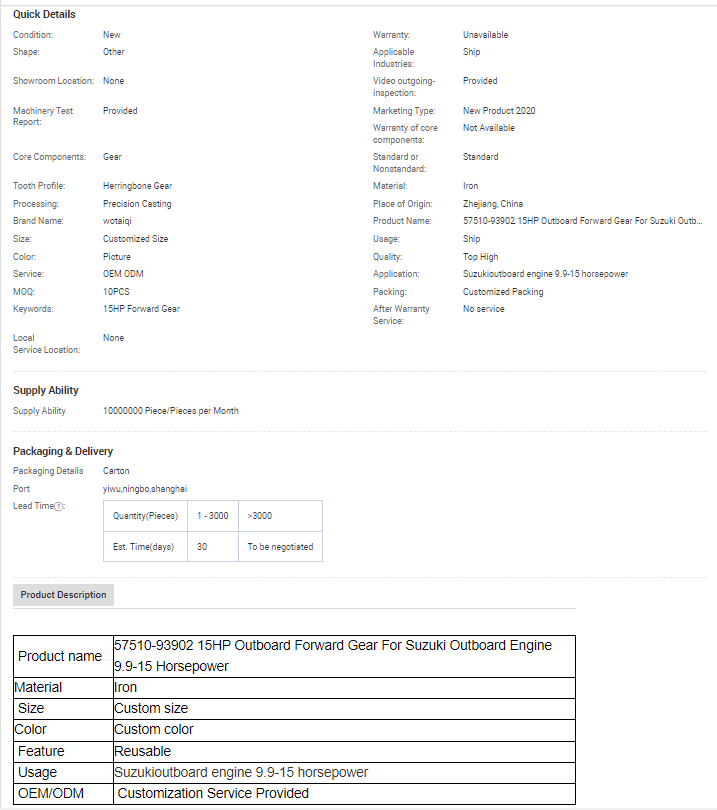Select the To be negotiated cell

point(280,547)
